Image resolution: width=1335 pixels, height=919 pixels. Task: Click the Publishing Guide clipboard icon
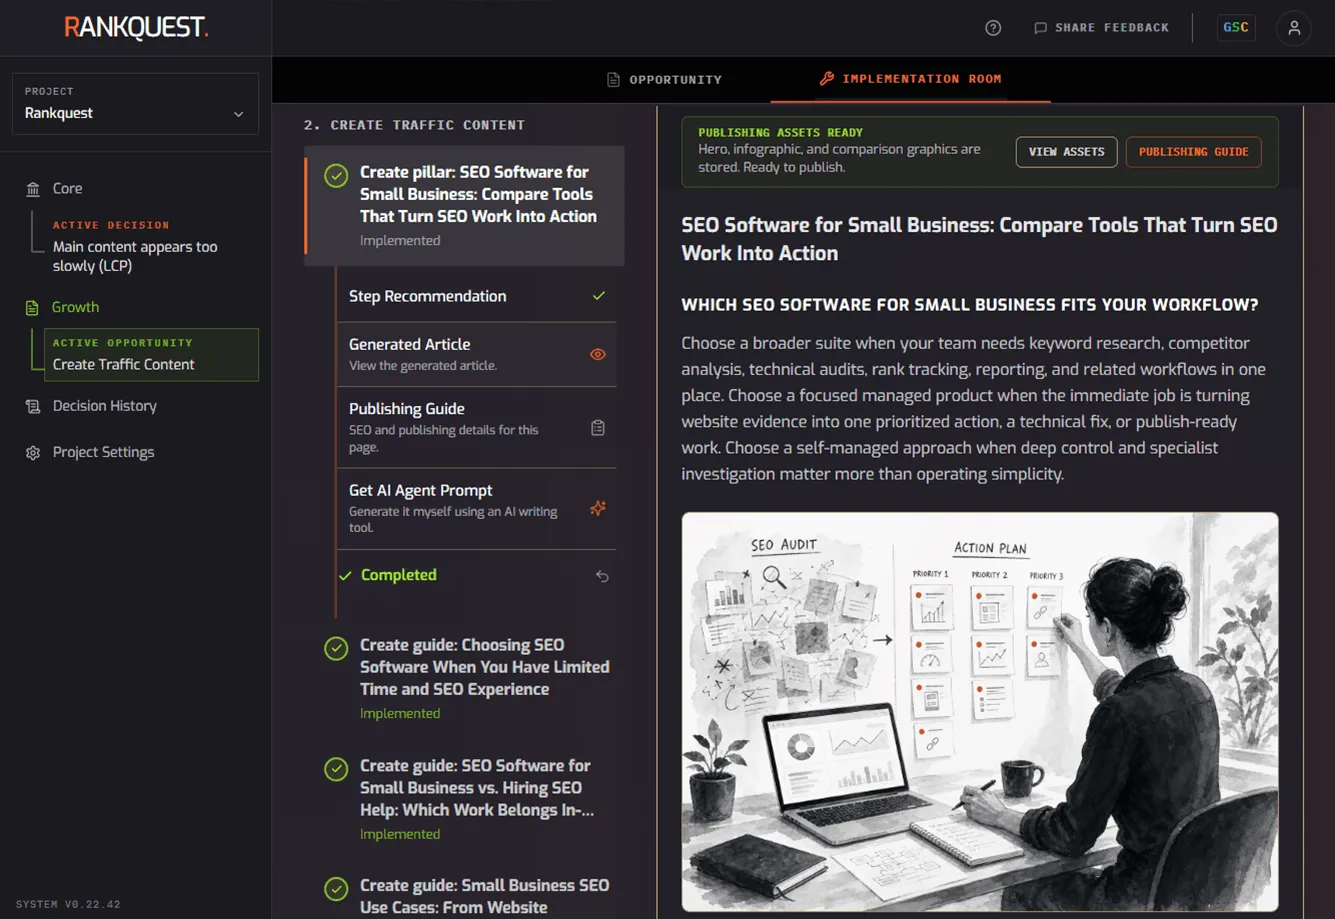[x=598, y=428]
